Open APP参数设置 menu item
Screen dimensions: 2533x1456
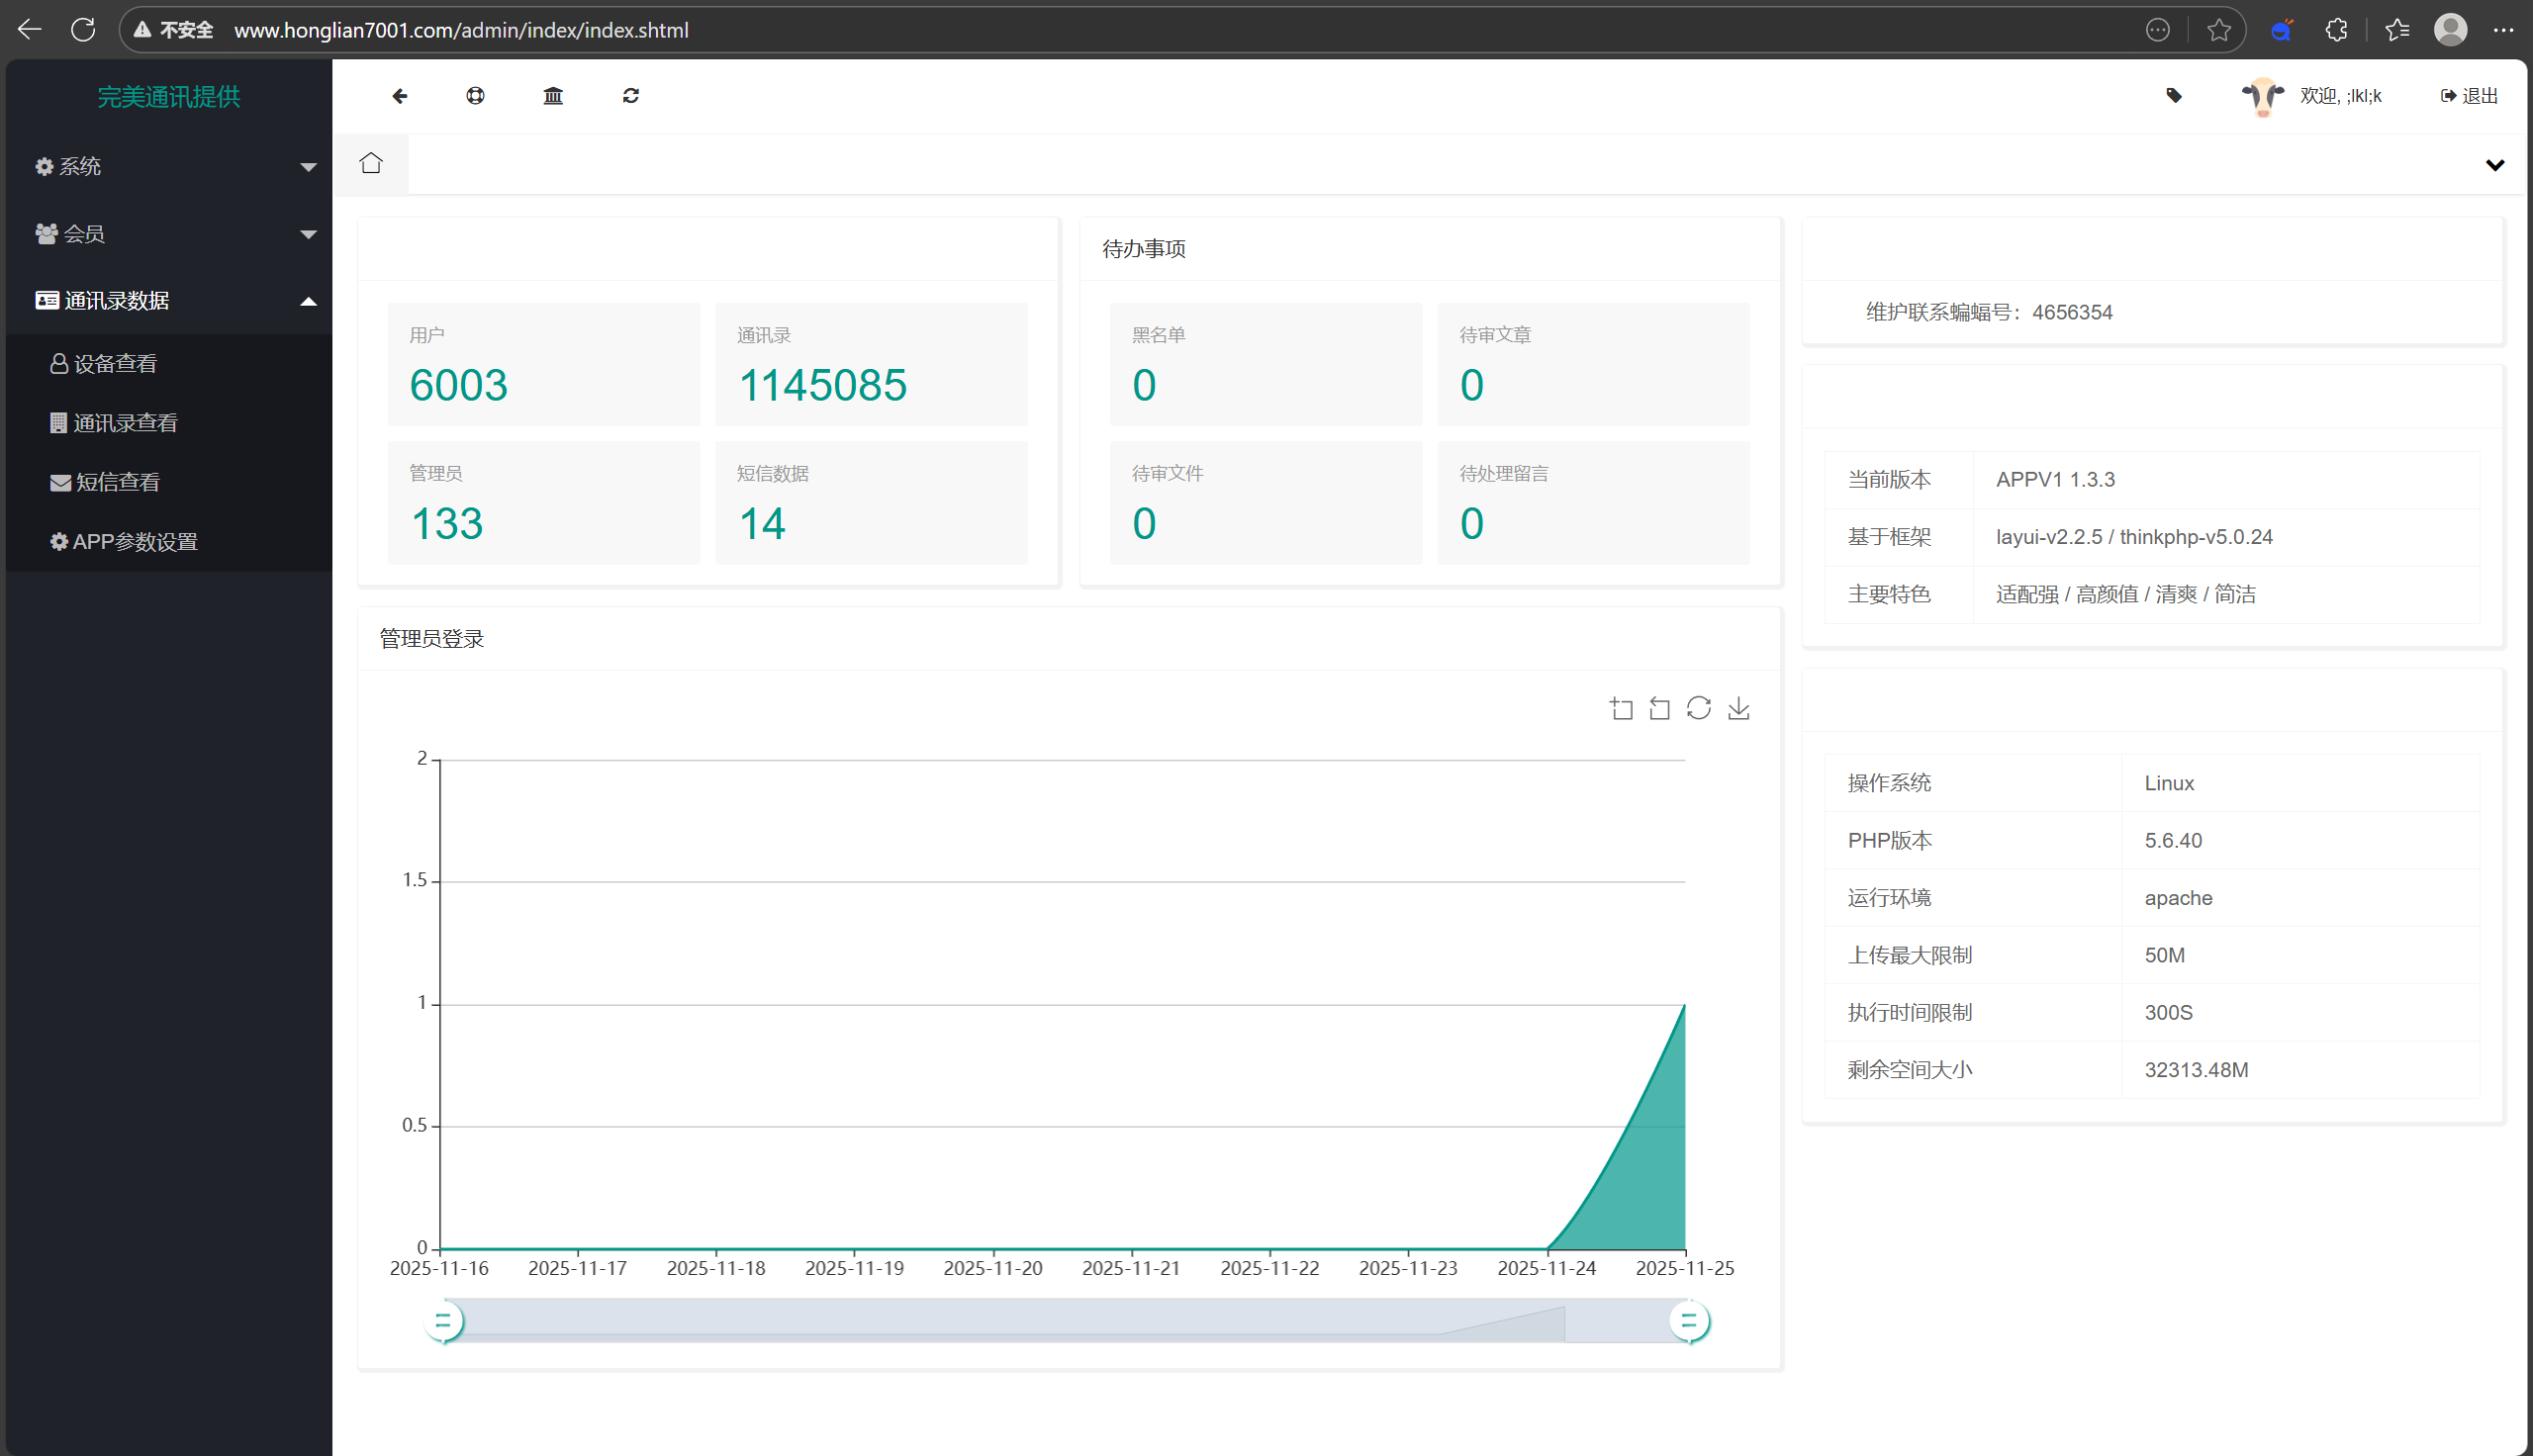tap(135, 542)
